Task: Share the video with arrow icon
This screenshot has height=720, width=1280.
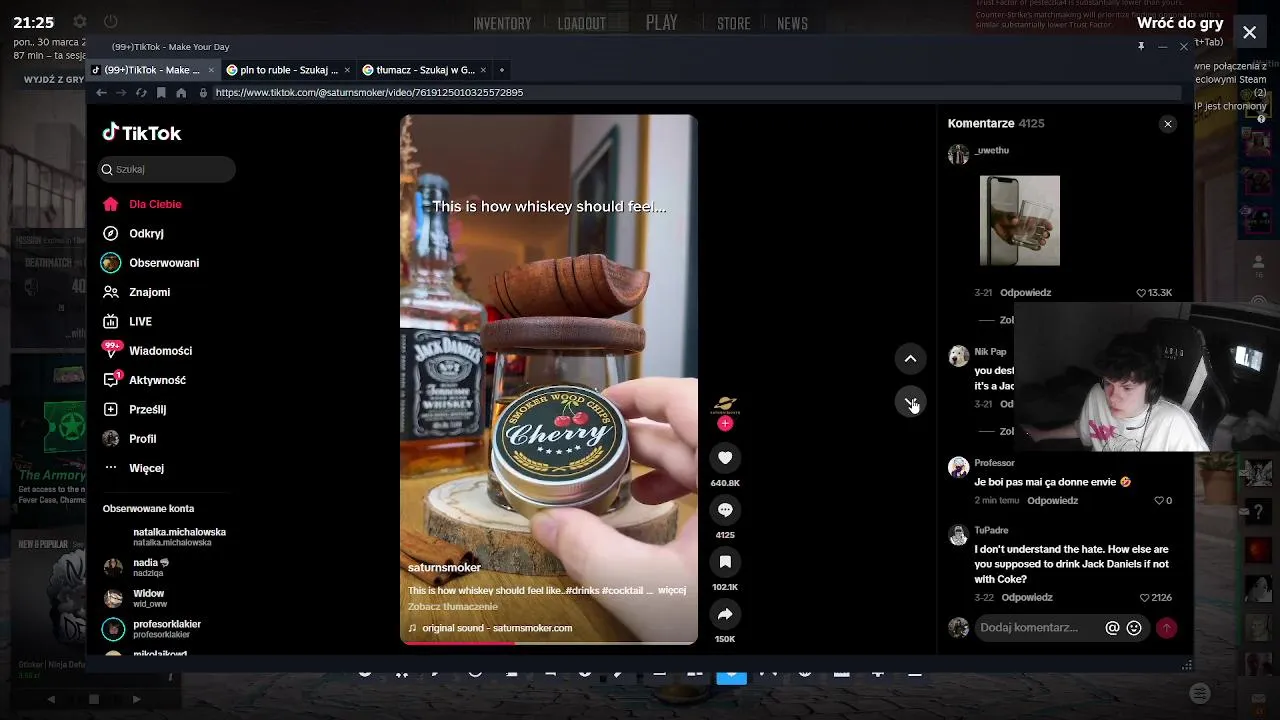Action: point(725,614)
